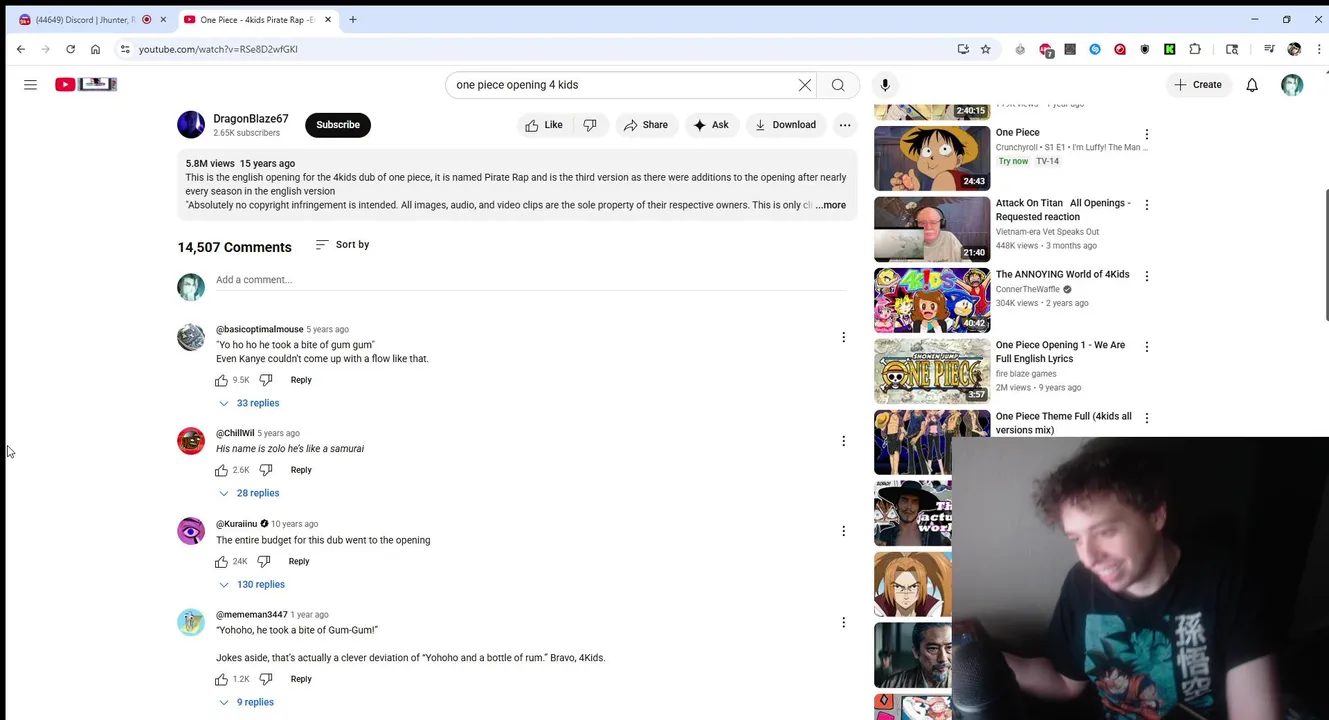Viewport: 1329px width, 720px height.
Task: Expand 28 replies under ChillWil
Action: coord(249,493)
